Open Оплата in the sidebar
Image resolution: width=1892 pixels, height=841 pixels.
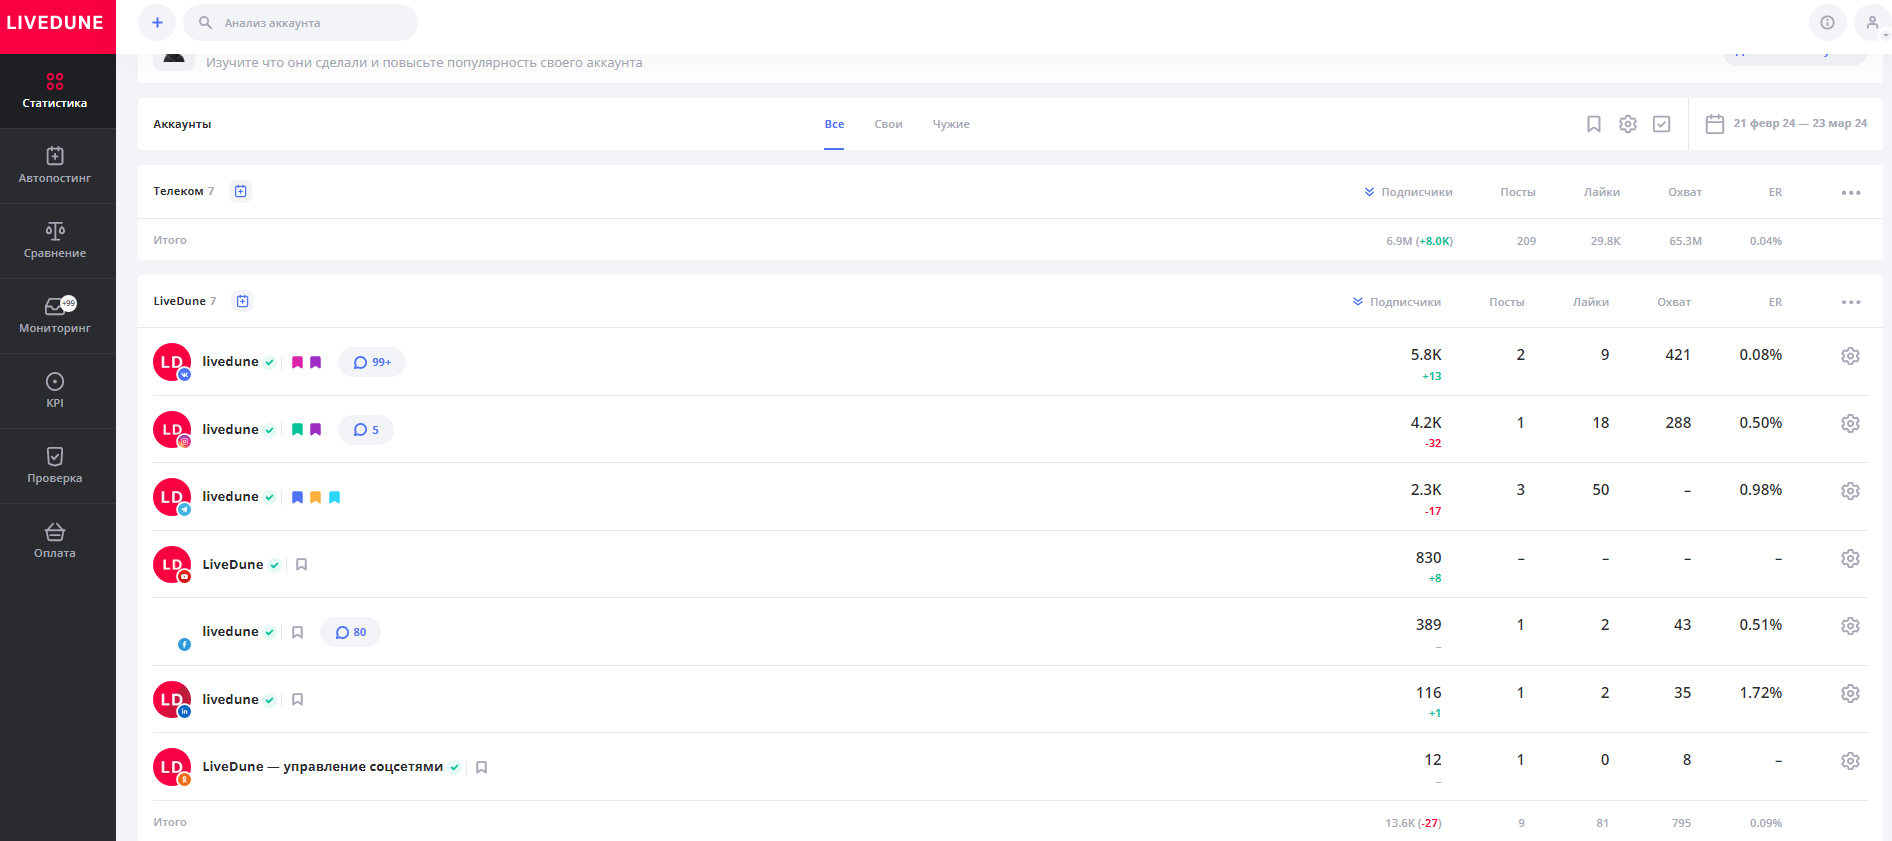tap(55, 540)
